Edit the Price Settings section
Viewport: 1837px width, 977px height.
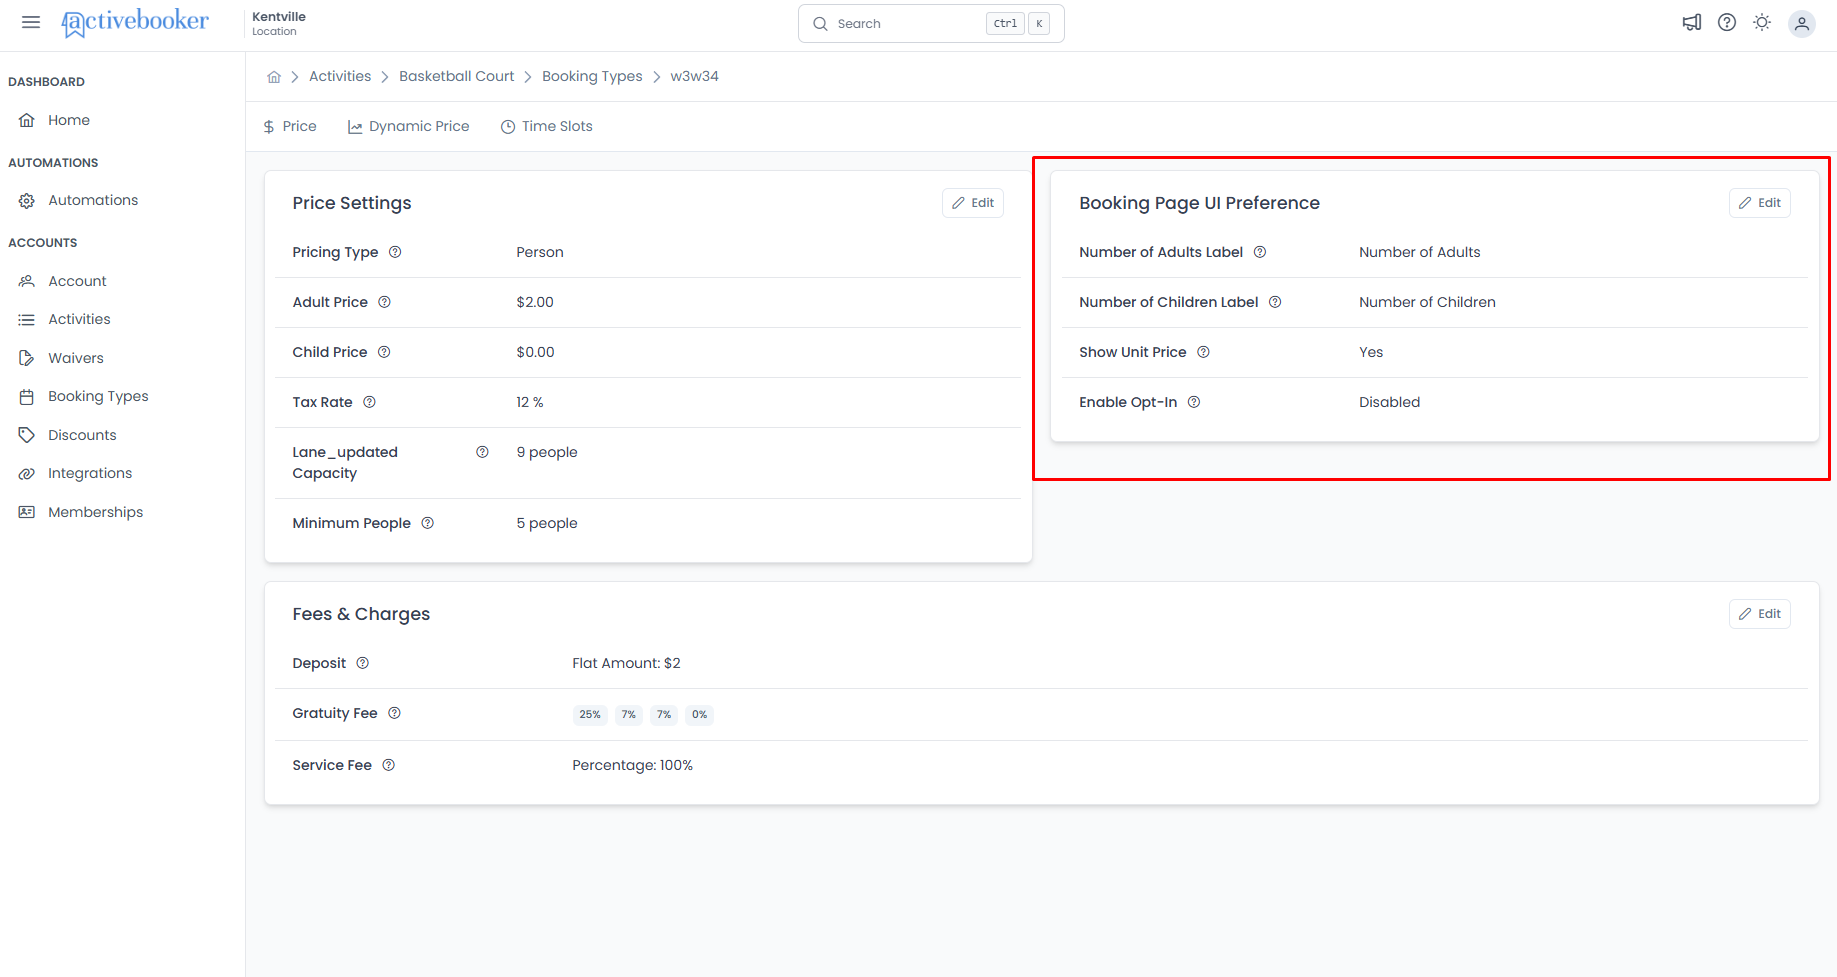[x=973, y=203]
